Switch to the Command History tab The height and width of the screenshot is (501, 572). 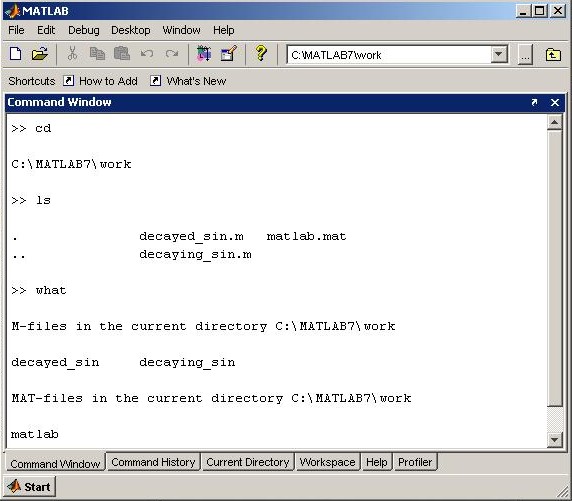(x=153, y=462)
